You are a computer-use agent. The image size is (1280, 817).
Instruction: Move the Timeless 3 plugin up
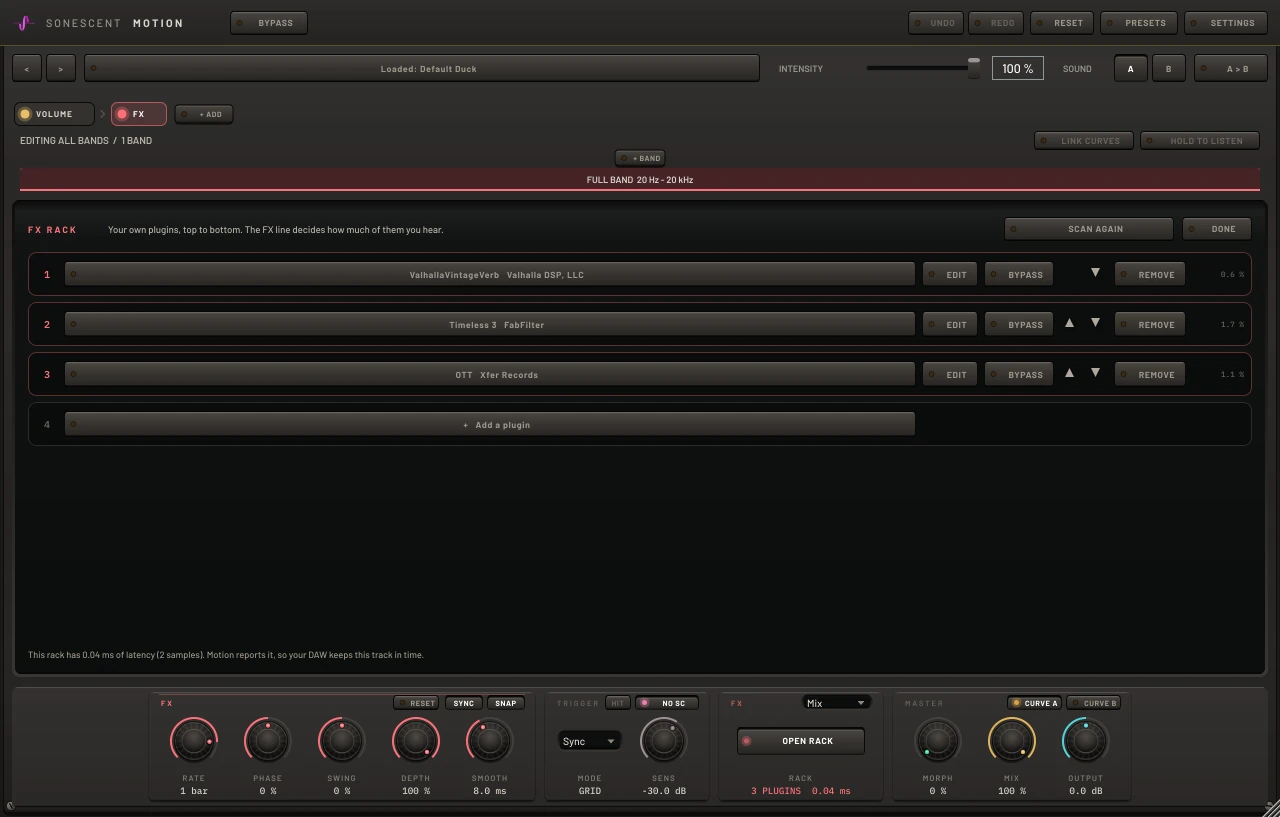coord(1069,323)
